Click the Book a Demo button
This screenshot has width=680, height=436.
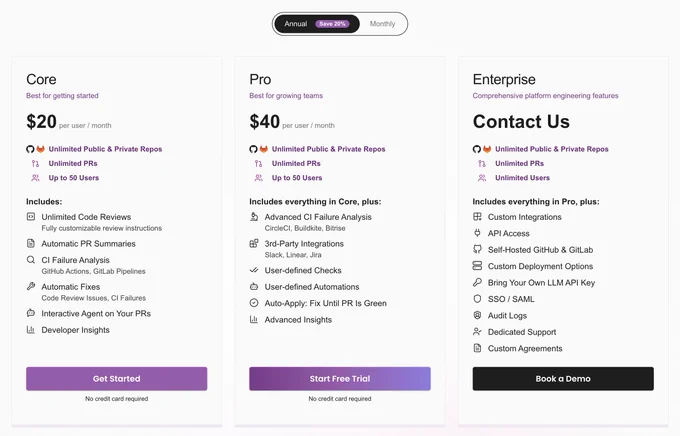tap(563, 379)
